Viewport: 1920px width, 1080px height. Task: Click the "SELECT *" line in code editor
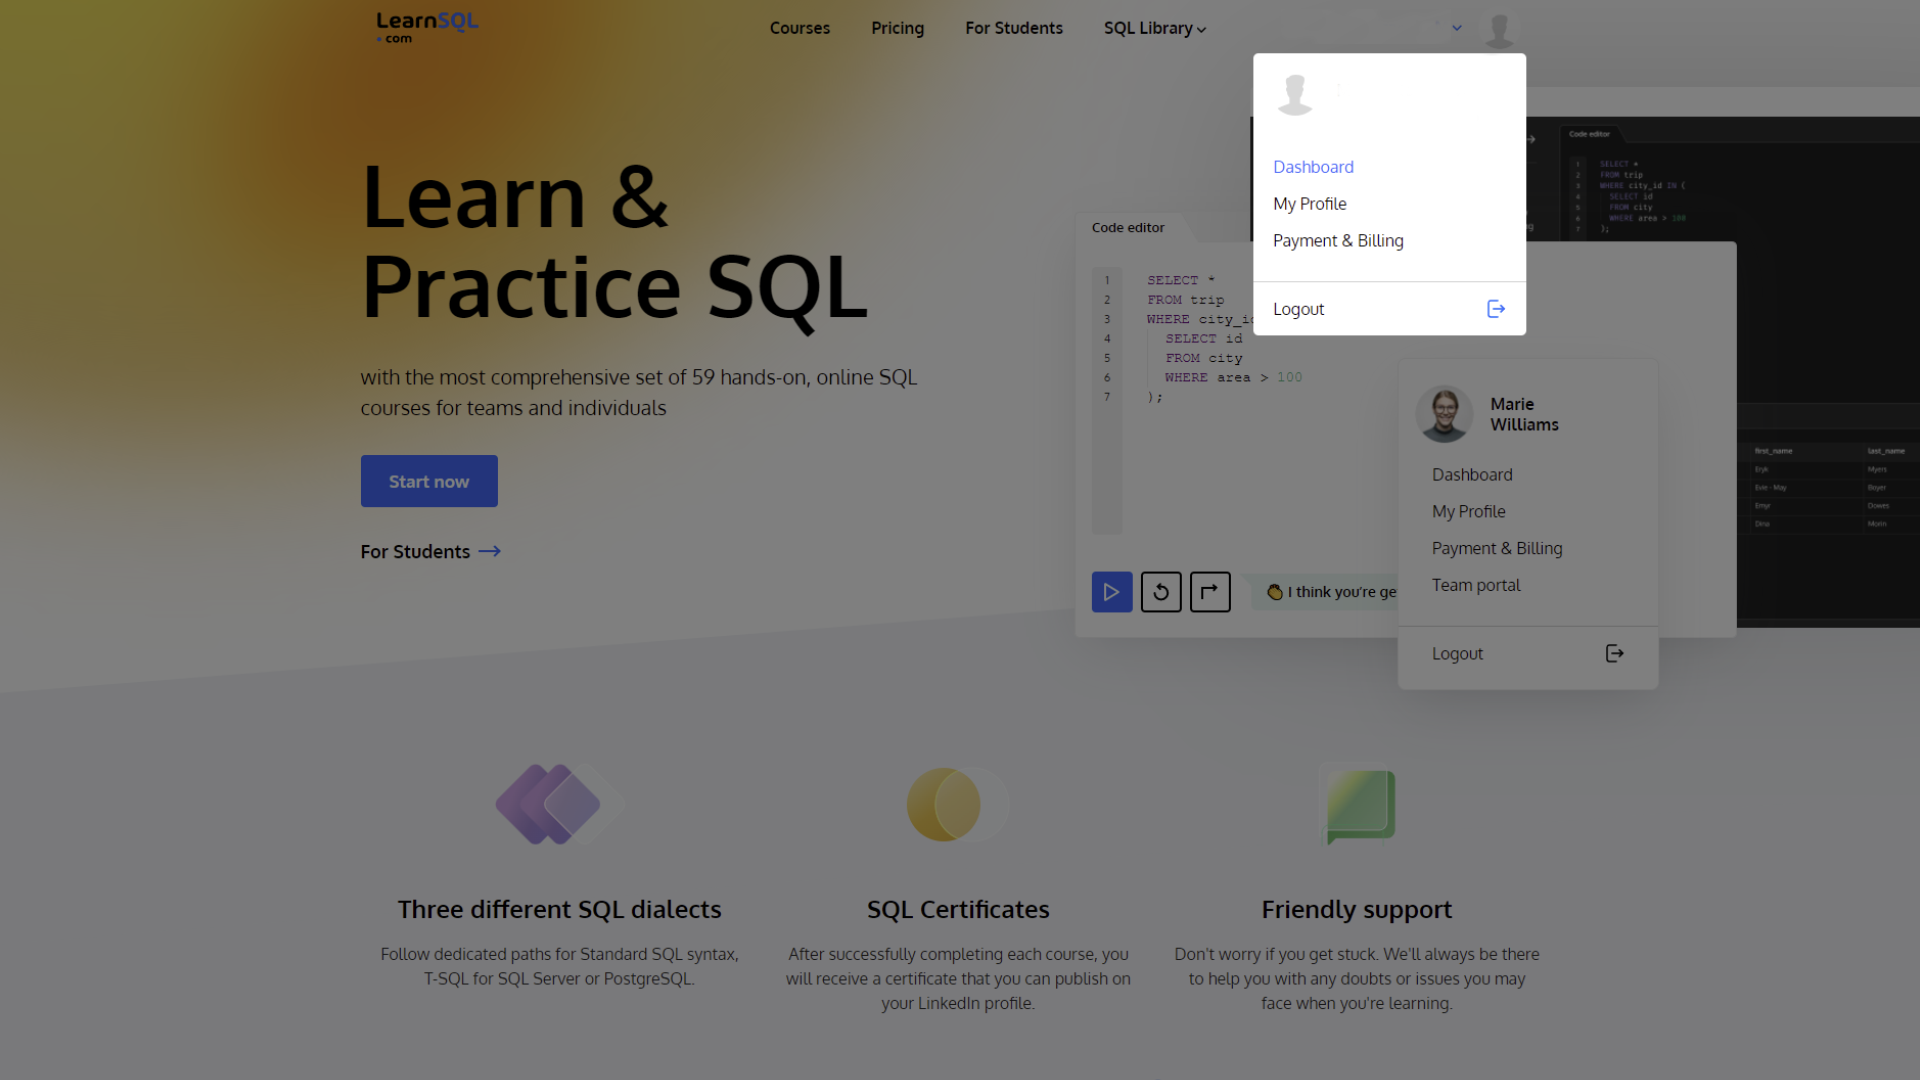click(1181, 281)
